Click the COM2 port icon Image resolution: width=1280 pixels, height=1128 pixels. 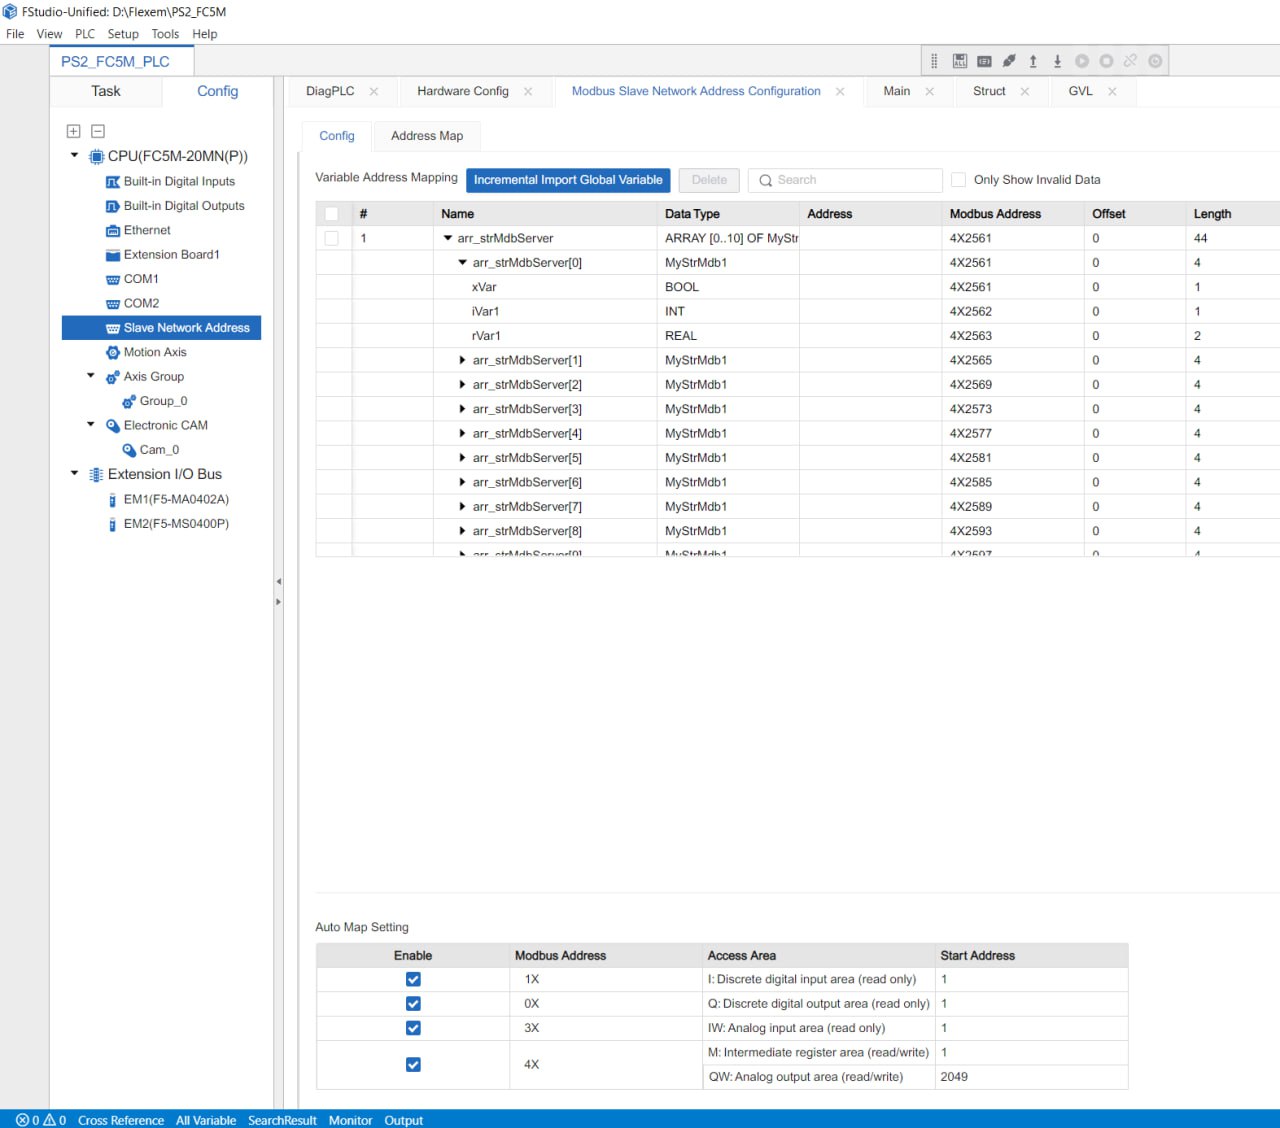tap(113, 304)
